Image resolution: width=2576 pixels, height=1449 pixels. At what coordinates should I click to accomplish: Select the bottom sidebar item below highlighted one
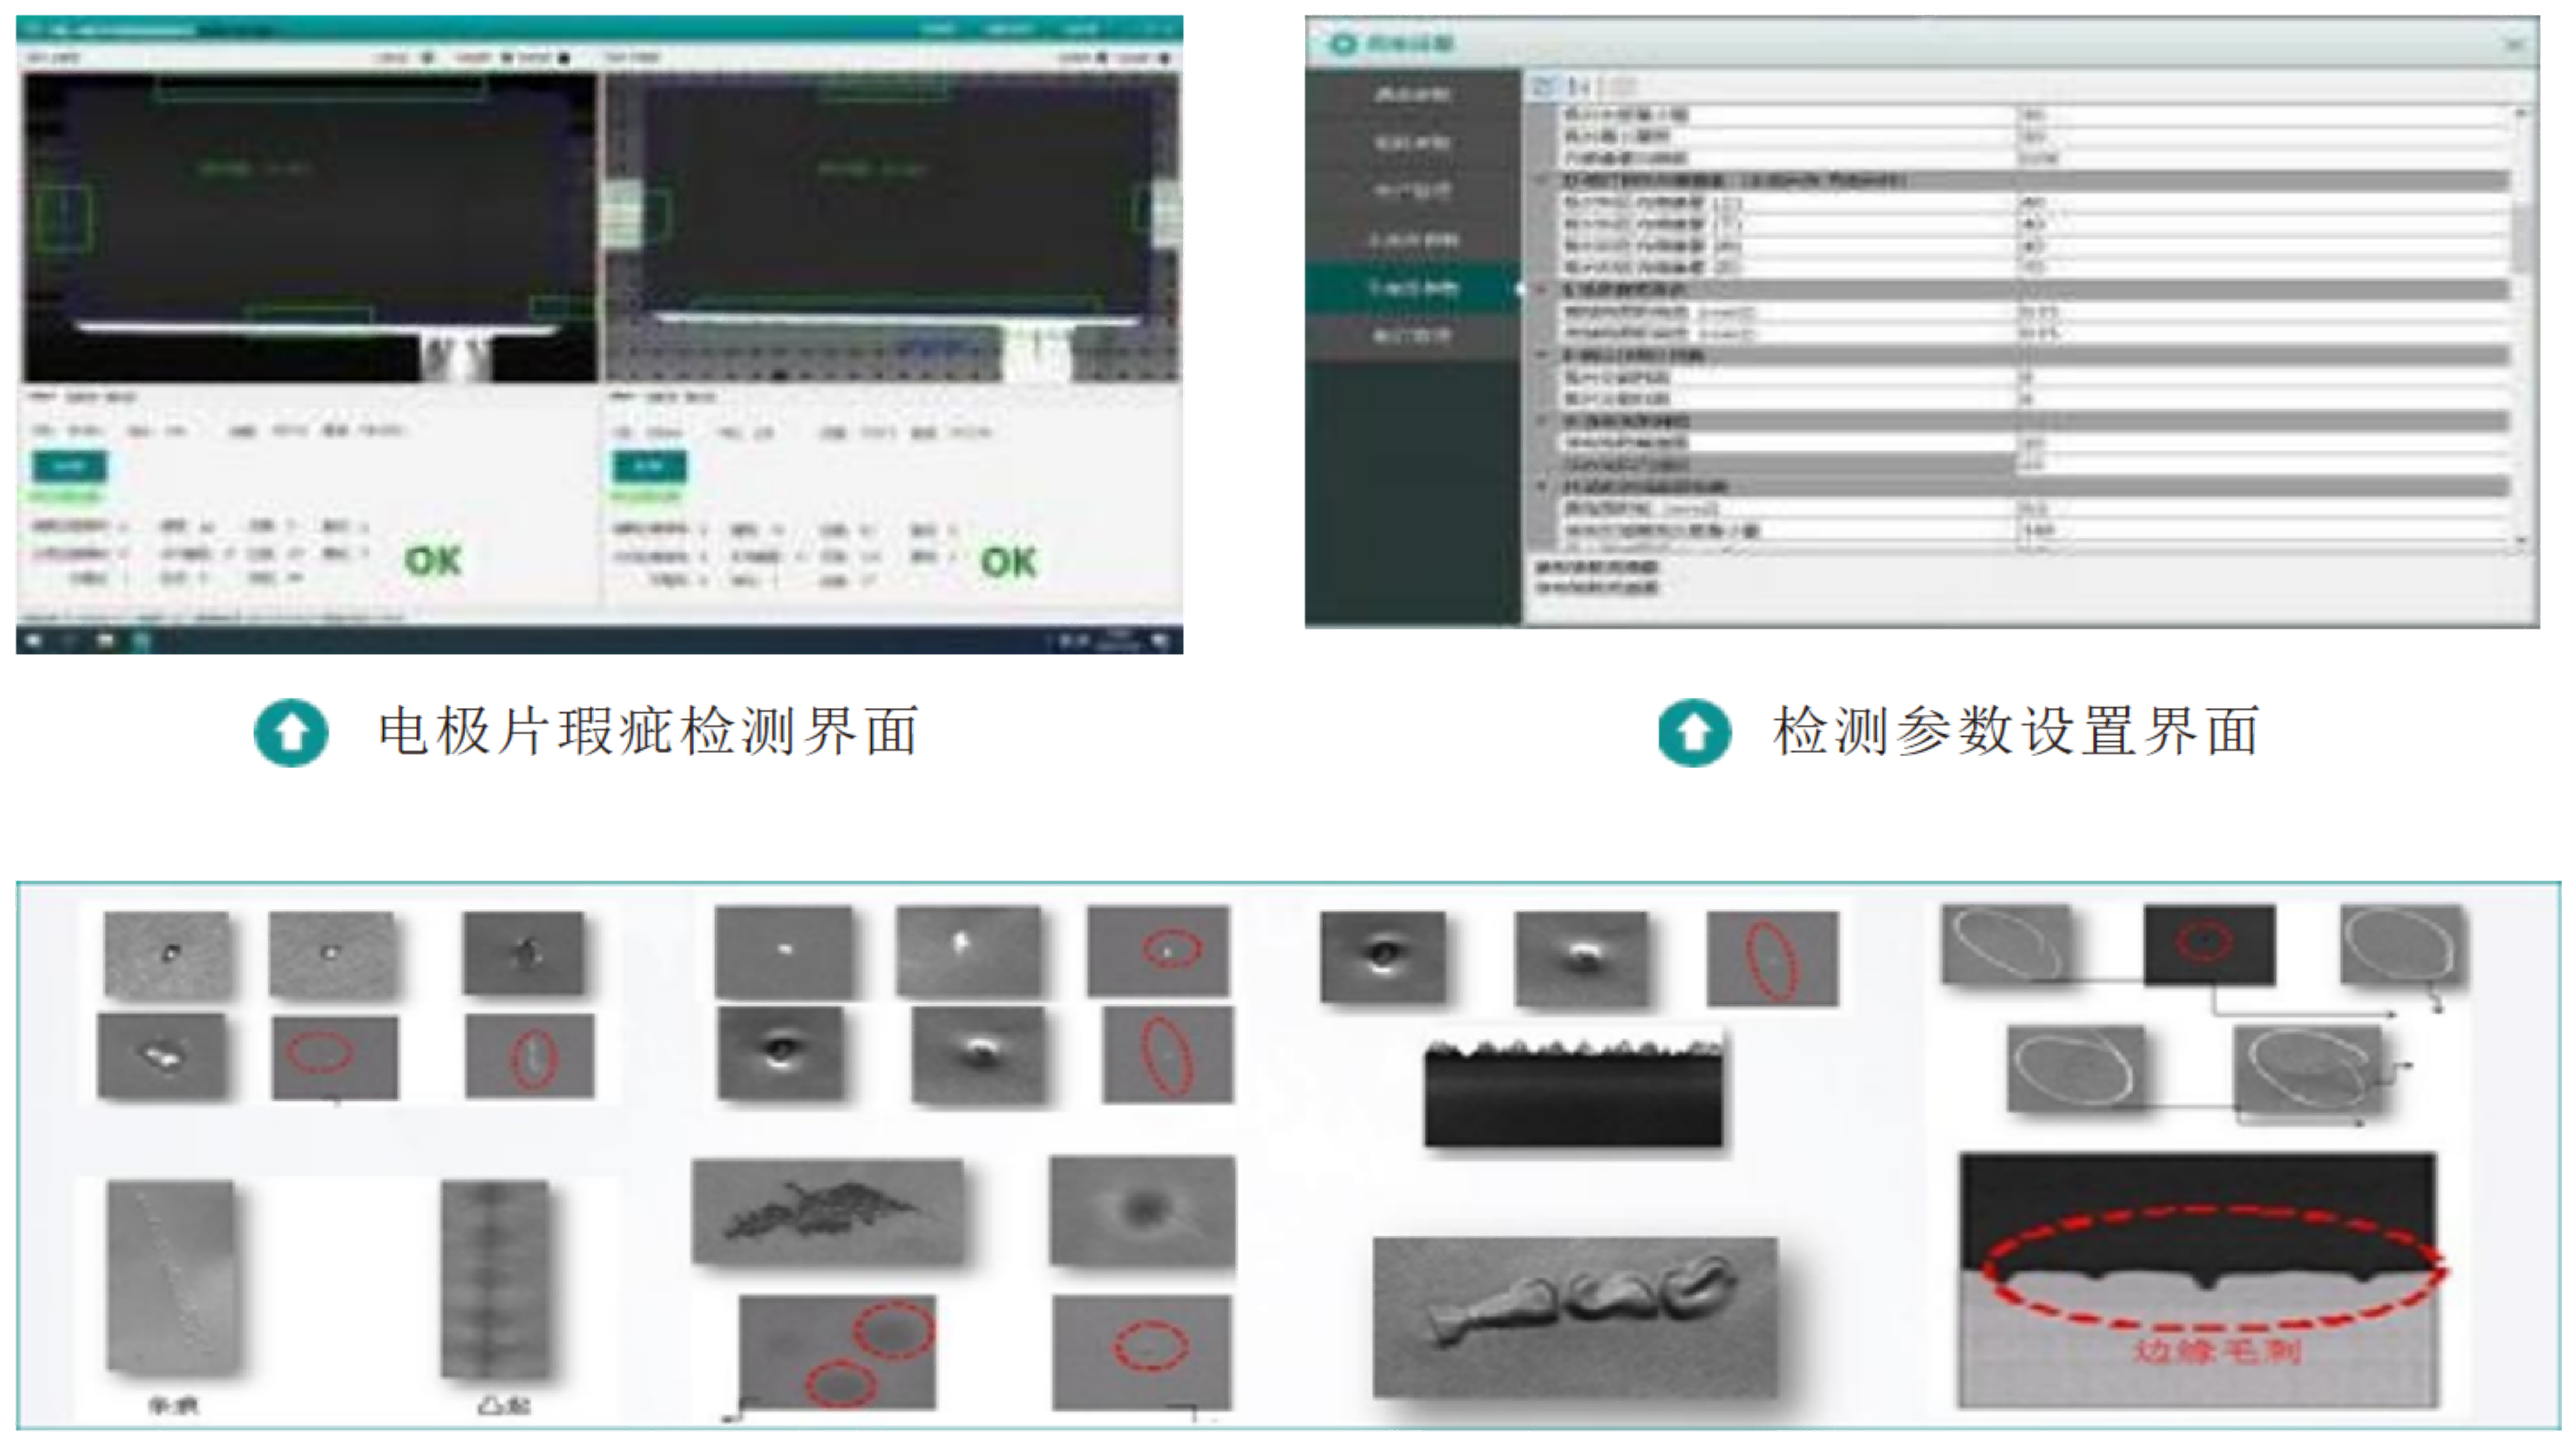click(x=1413, y=336)
